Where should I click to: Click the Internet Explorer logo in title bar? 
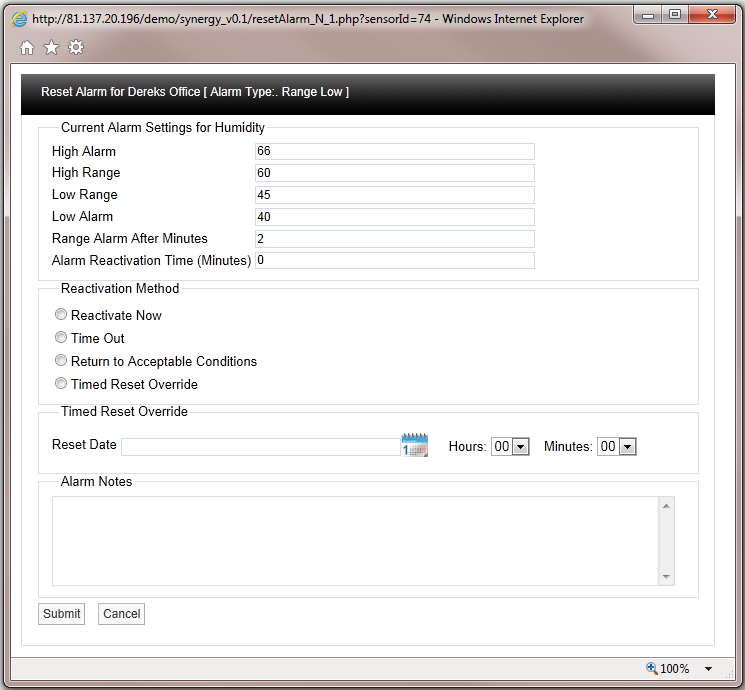[19, 19]
